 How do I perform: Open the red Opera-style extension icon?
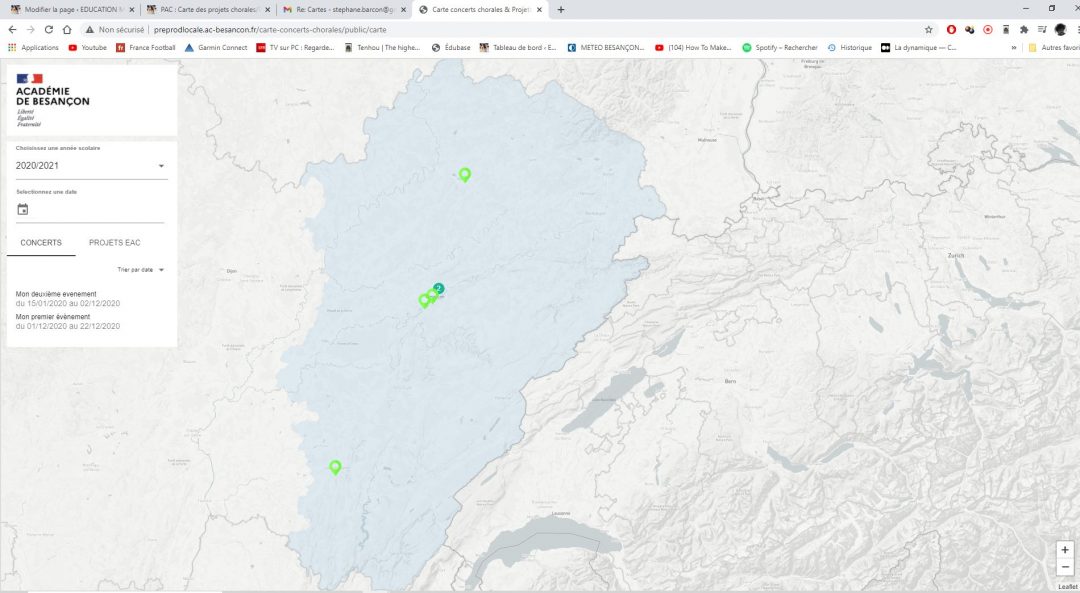[951, 30]
